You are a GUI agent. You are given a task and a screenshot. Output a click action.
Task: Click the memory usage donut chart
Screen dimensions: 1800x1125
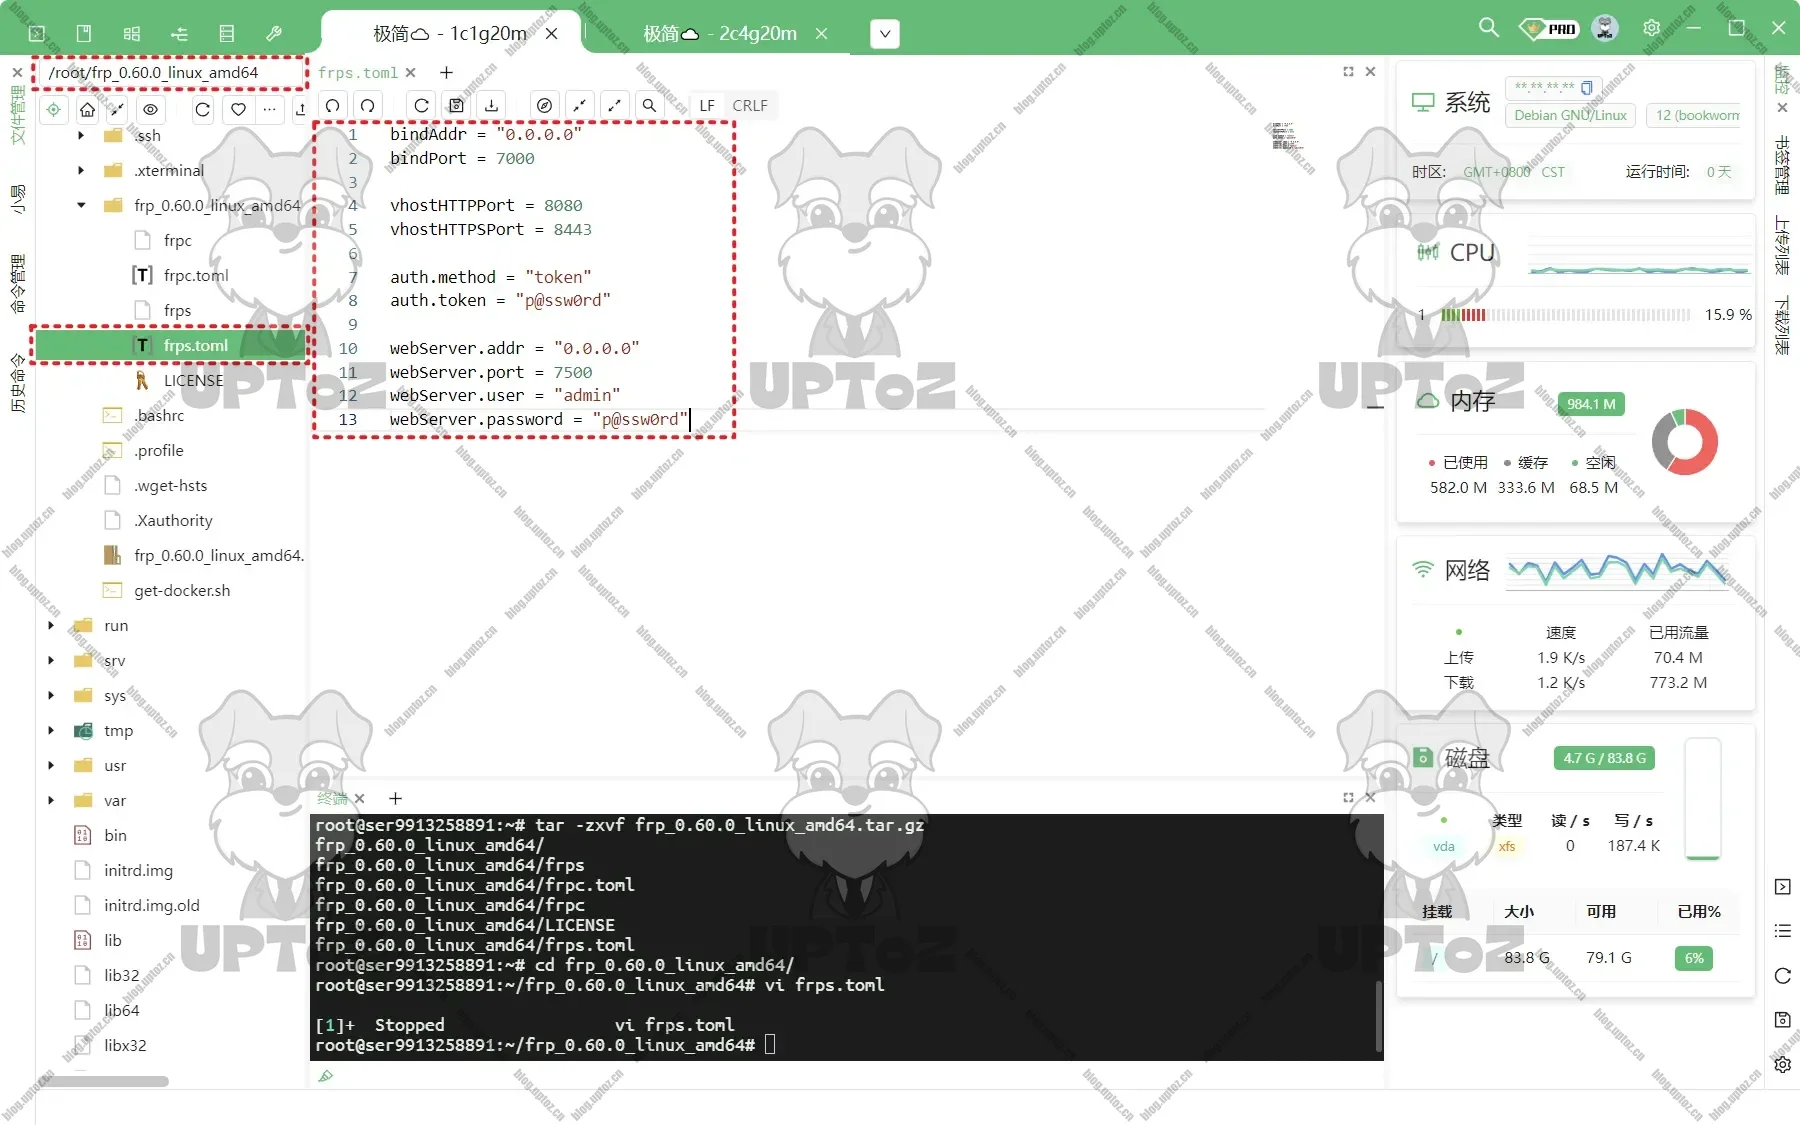pos(1685,441)
